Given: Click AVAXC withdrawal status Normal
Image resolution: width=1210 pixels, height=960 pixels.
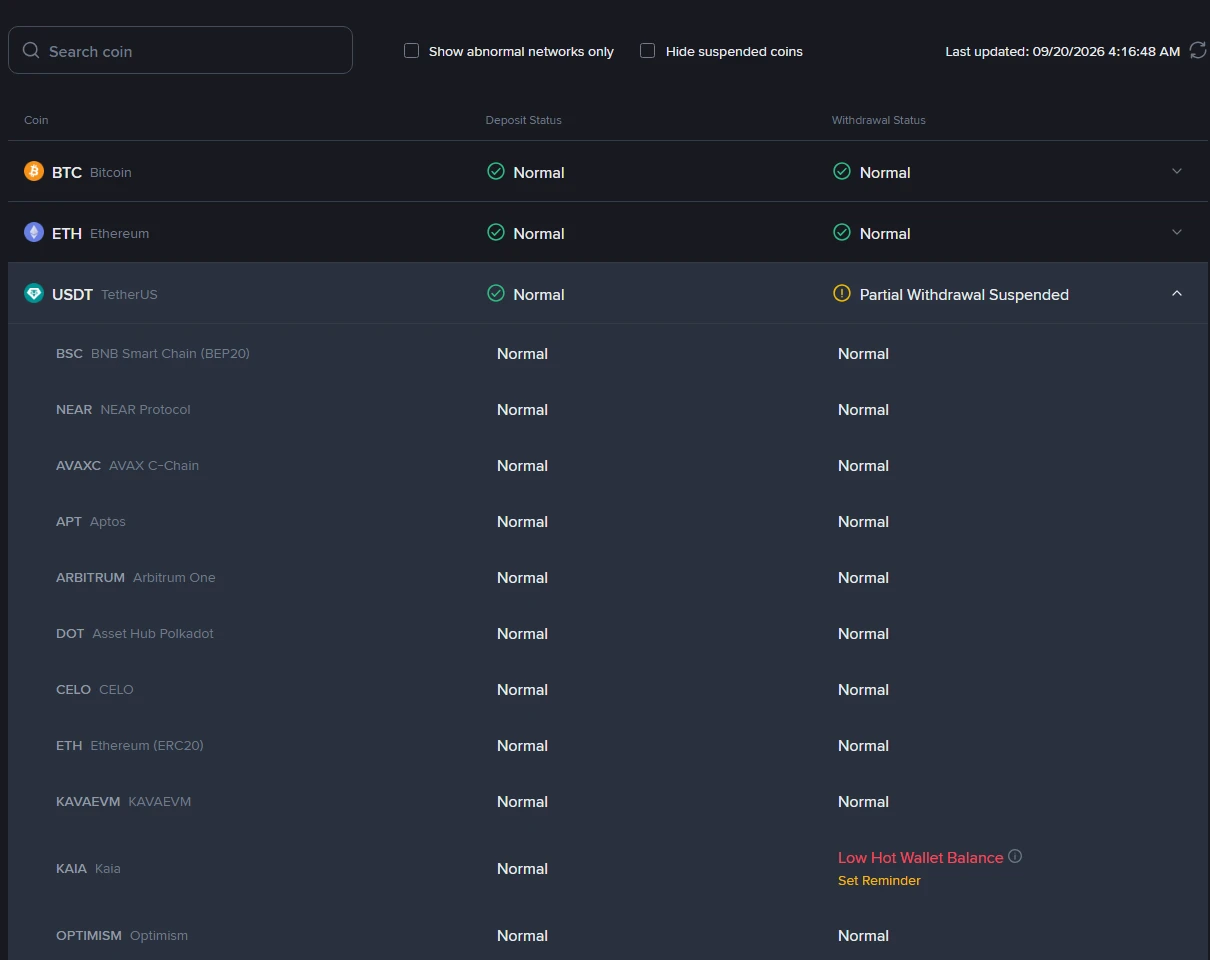Looking at the screenshot, I should pyautogui.click(x=863, y=465).
